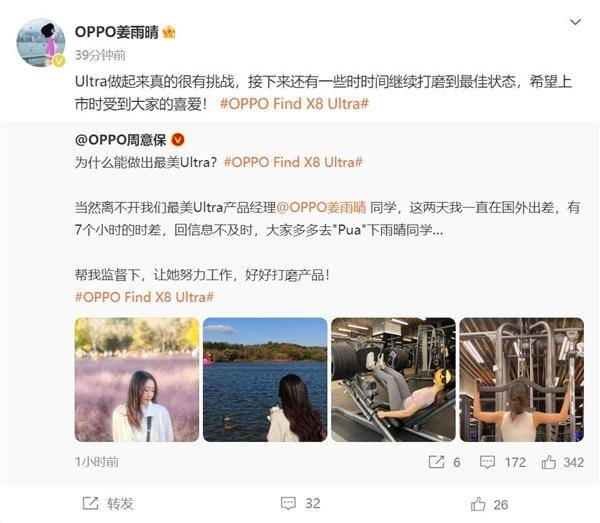
Task: Open the OPPO姜雨晴 username link
Action: coord(117,32)
